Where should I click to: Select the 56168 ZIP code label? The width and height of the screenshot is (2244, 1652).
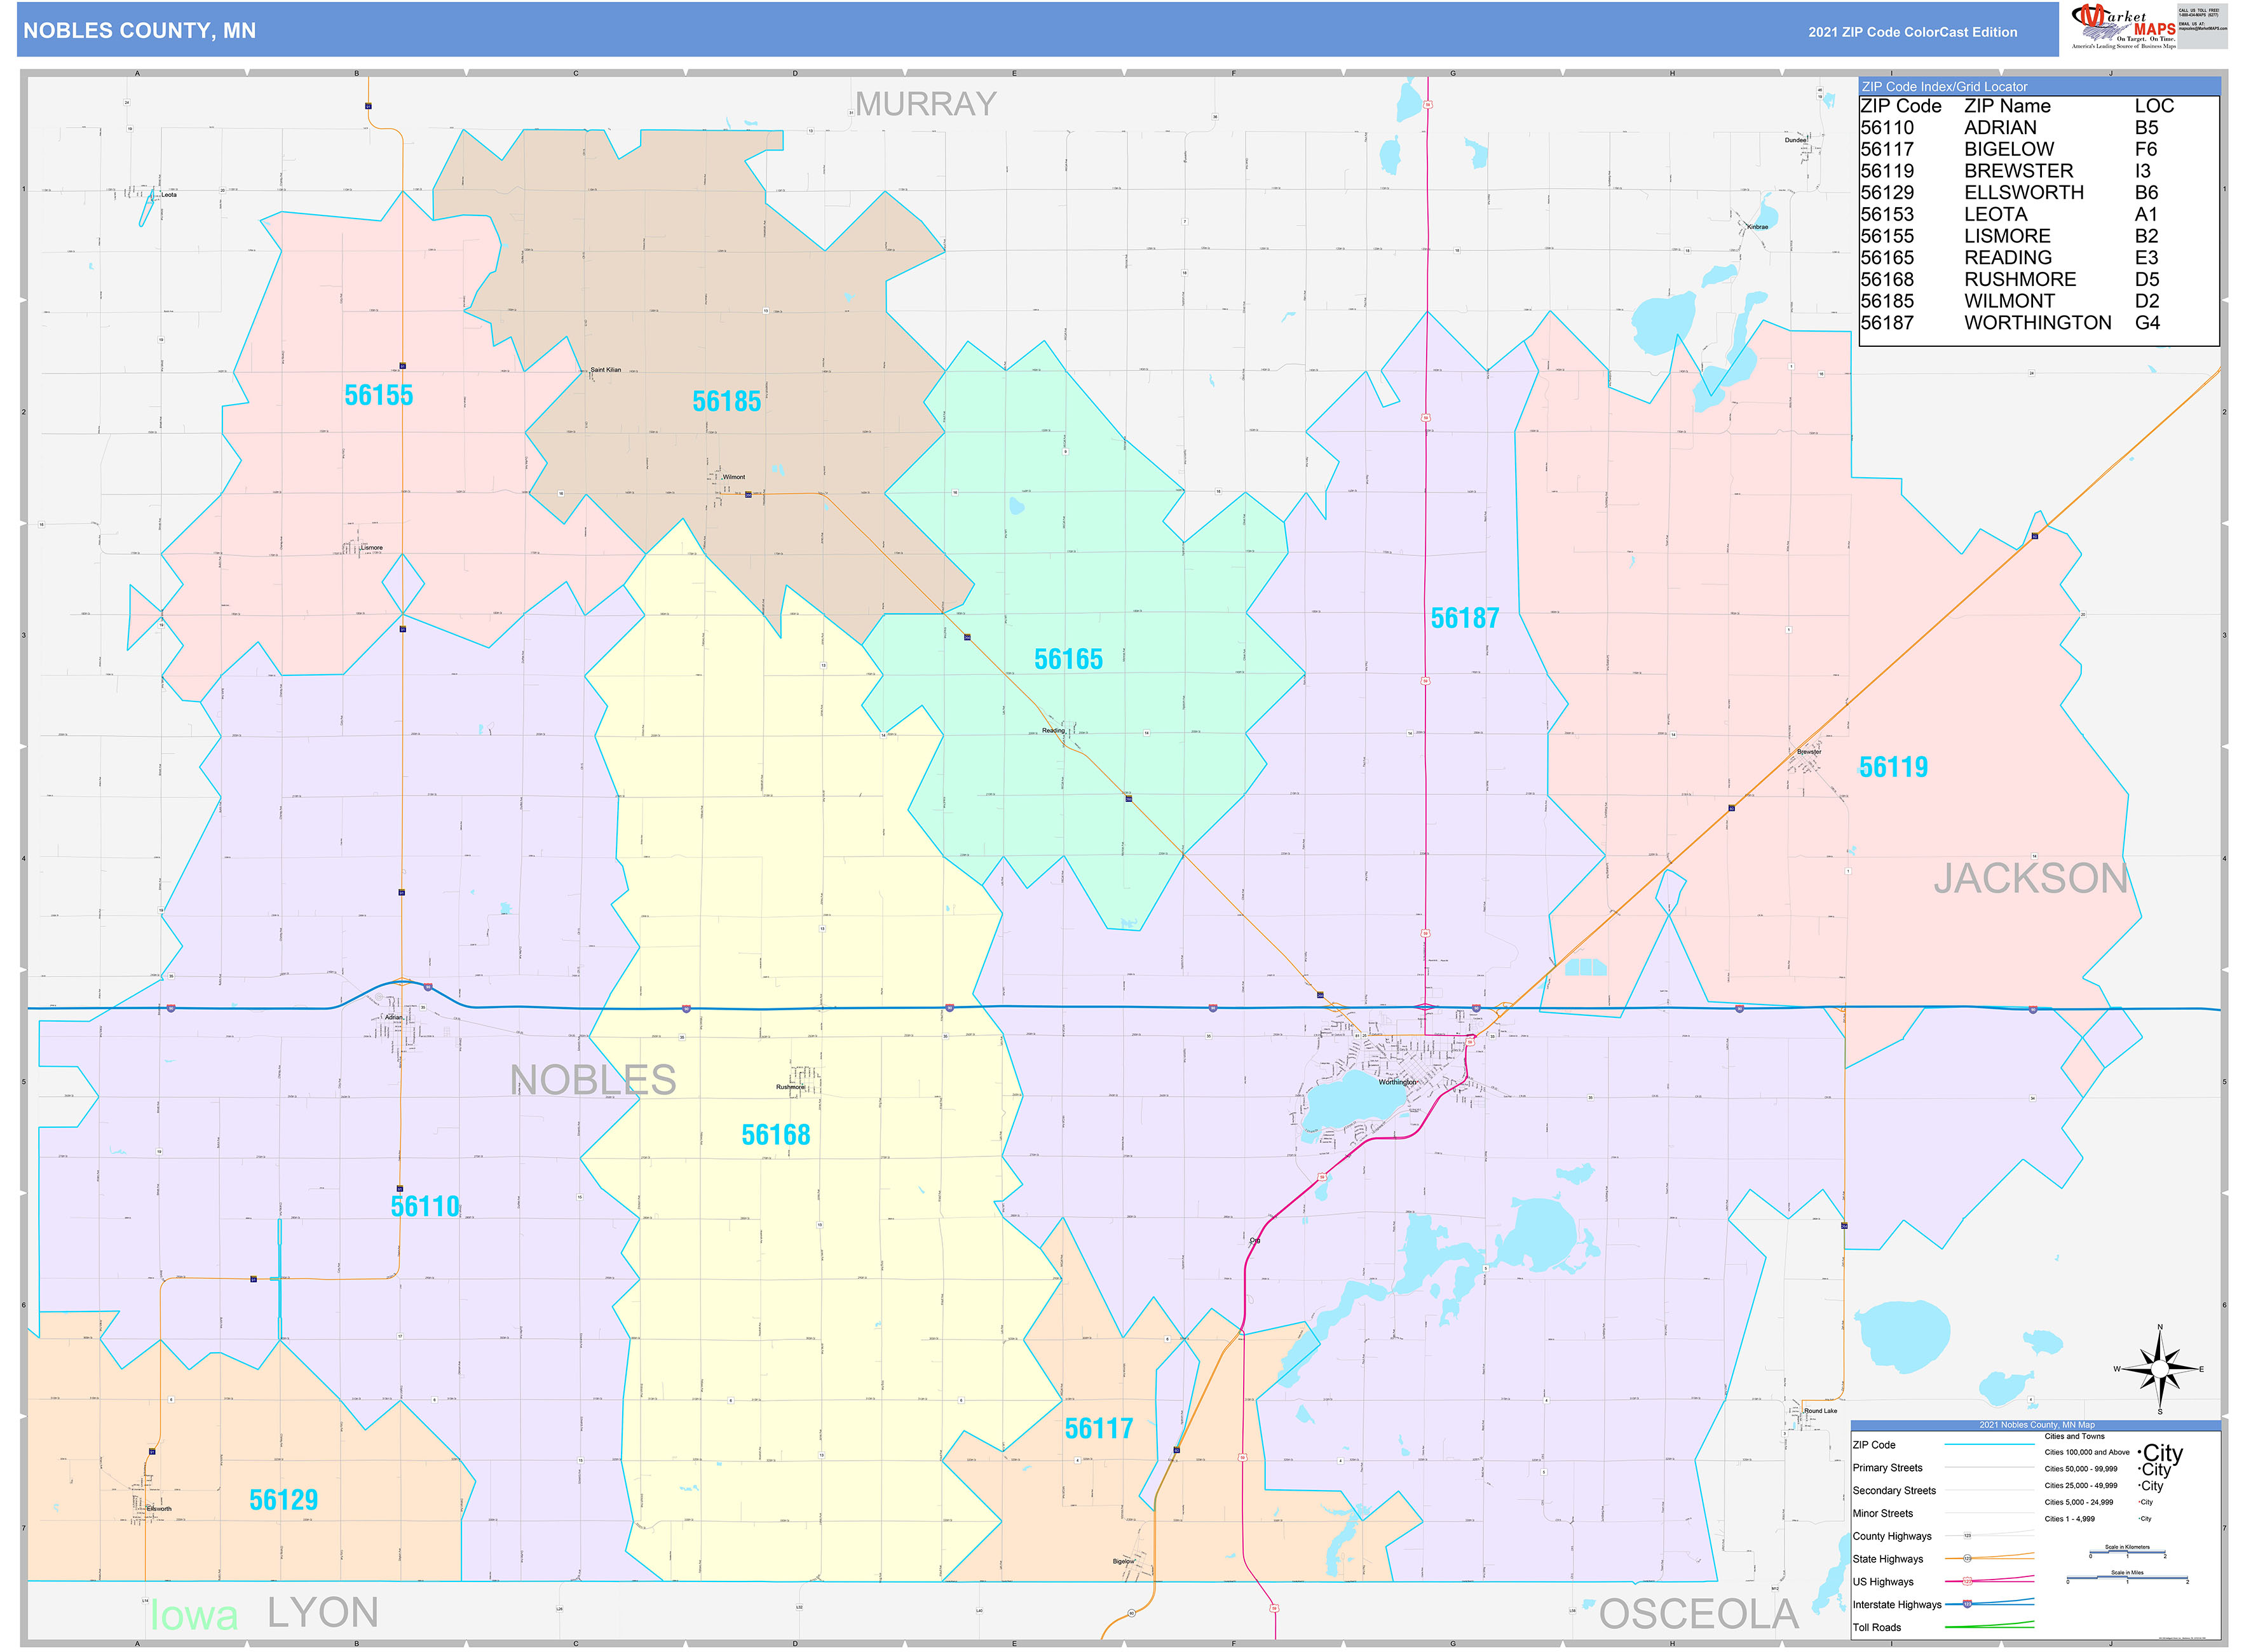click(x=775, y=1135)
